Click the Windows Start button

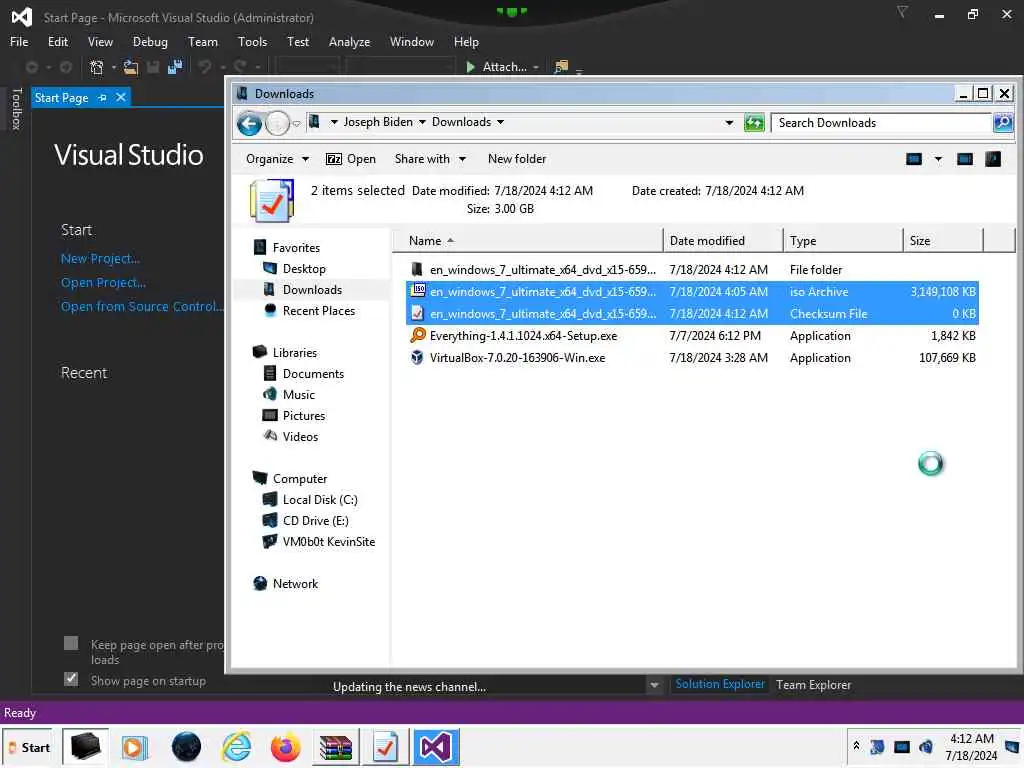[28, 747]
